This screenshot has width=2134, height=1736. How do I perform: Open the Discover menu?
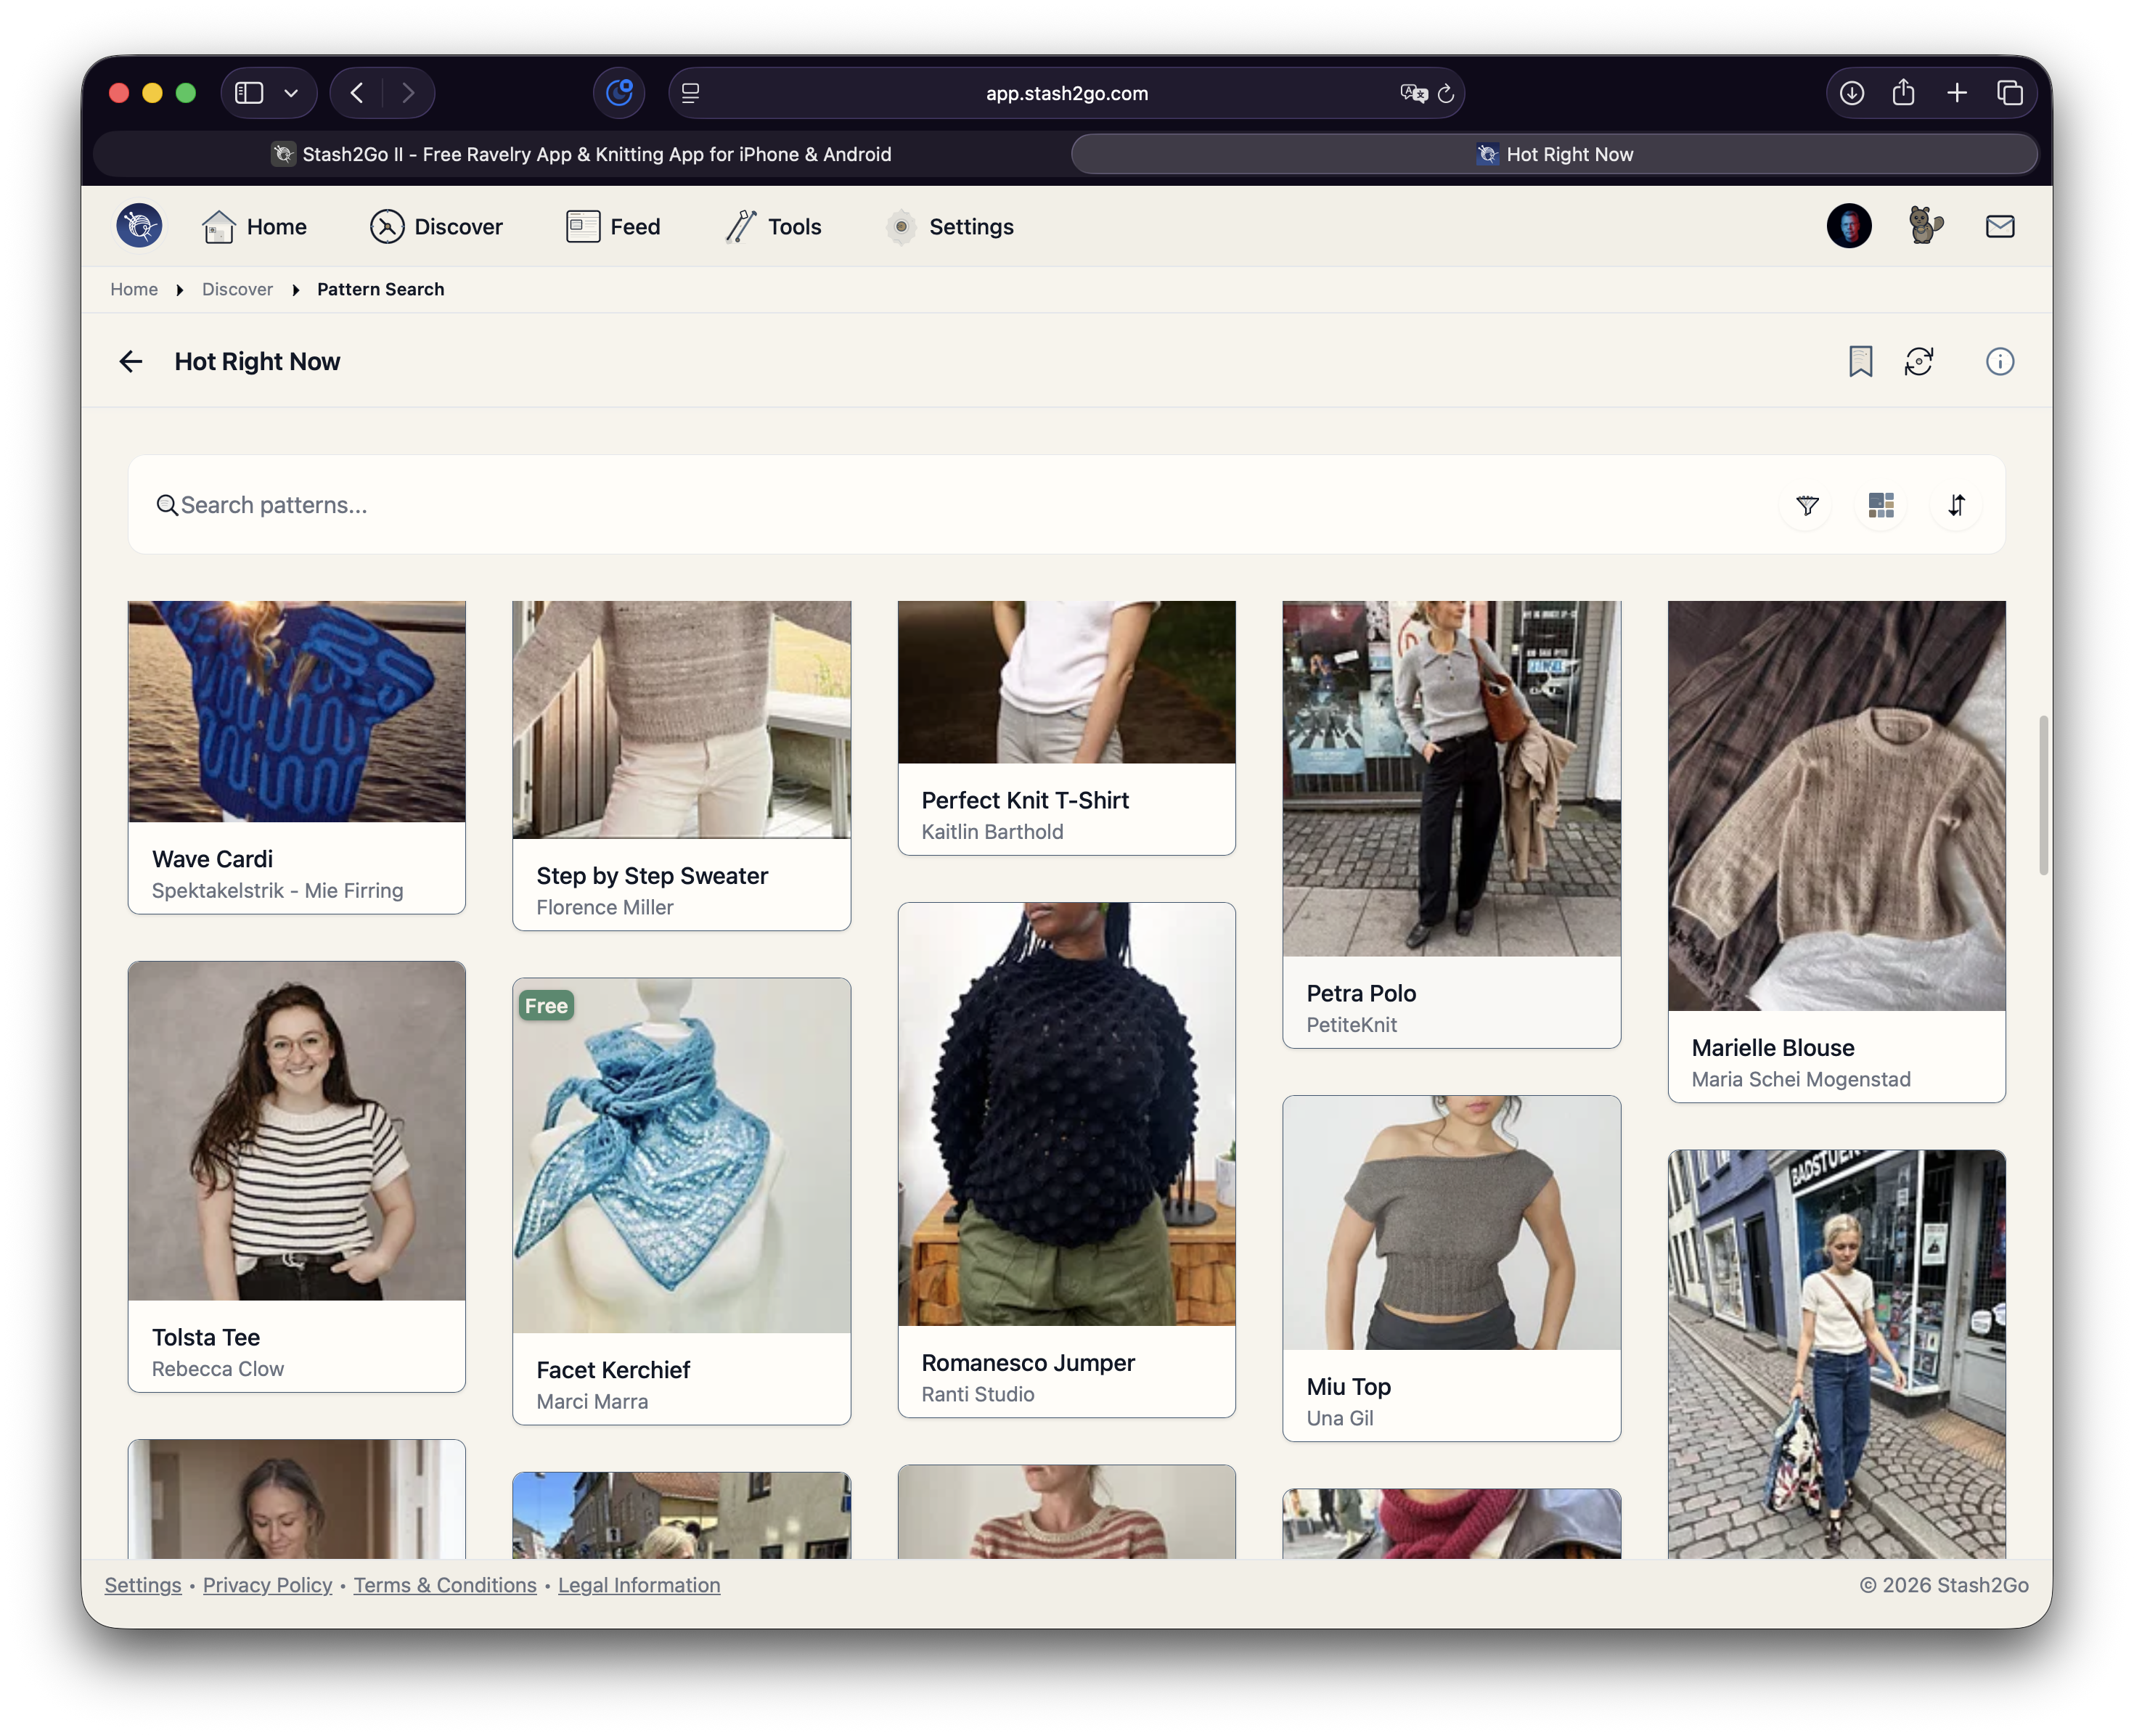pyautogui.click(x=436, y=227)
